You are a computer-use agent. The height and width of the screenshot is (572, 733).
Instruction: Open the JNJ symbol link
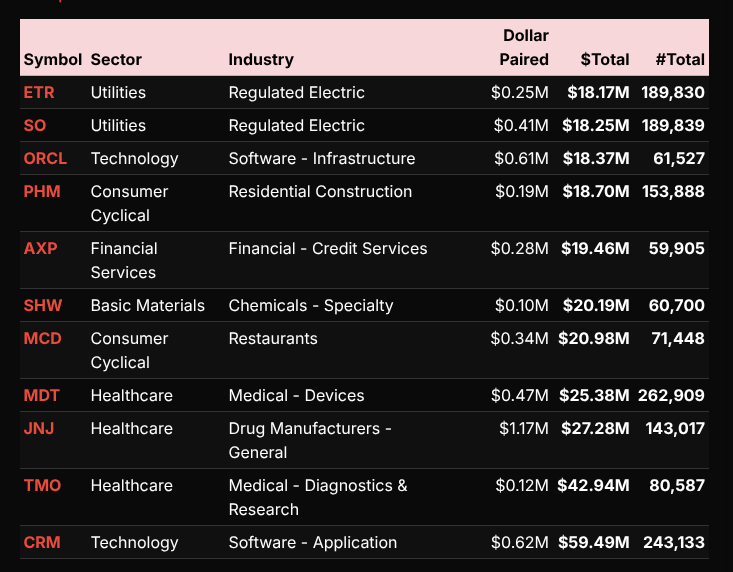click(x=40, y=429)
